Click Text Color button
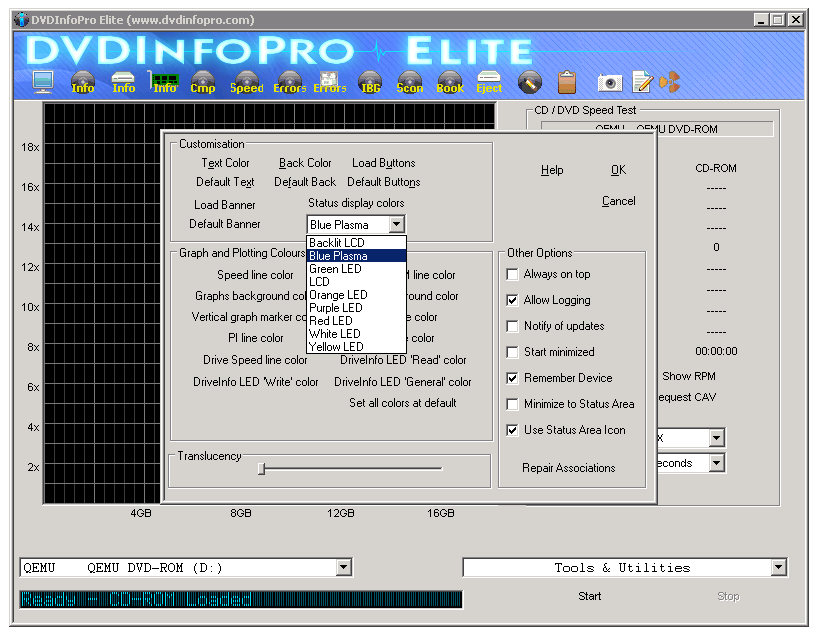This screenshot has height=637, width=819. point(225,163)
